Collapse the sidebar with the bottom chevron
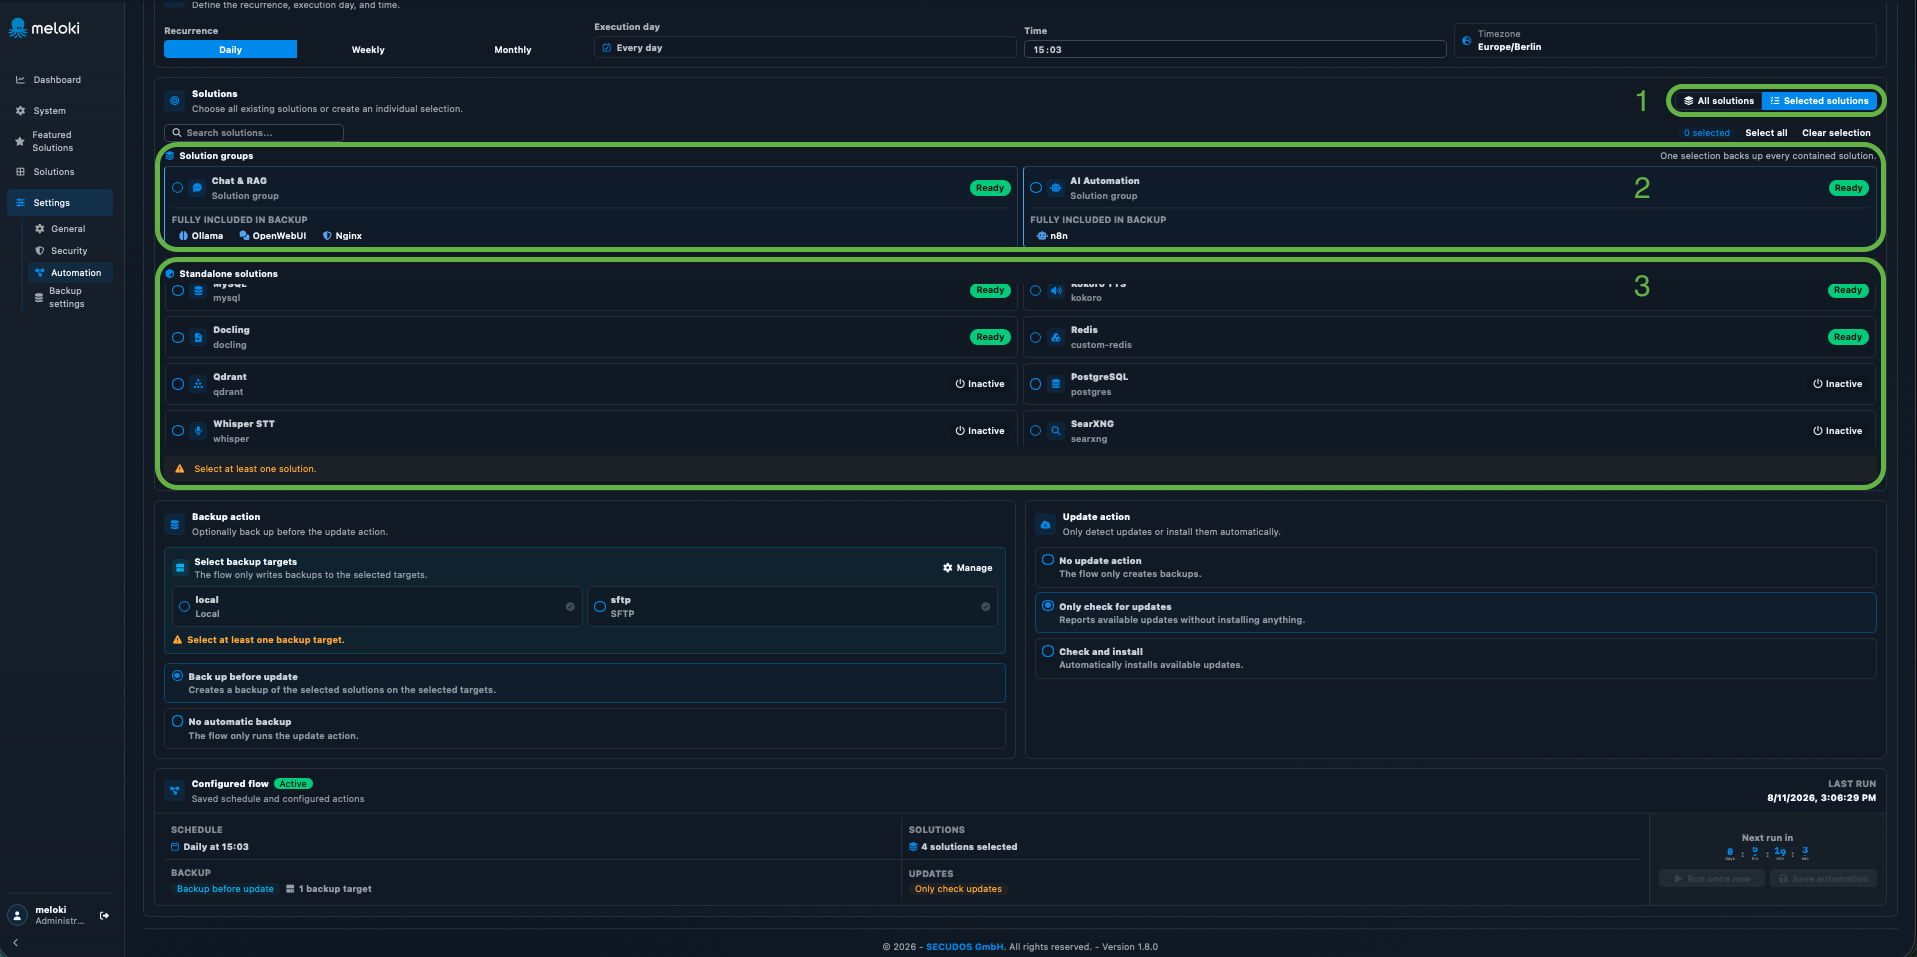Image resolution: width=1917 pixels, height=957 pixels. point(15,943)
